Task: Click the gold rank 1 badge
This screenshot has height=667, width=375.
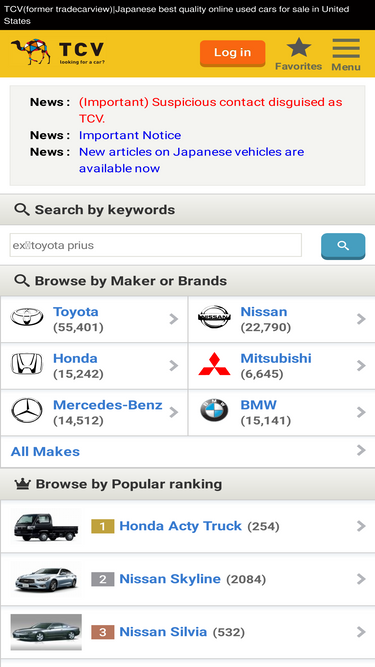Action: [102, 527]
